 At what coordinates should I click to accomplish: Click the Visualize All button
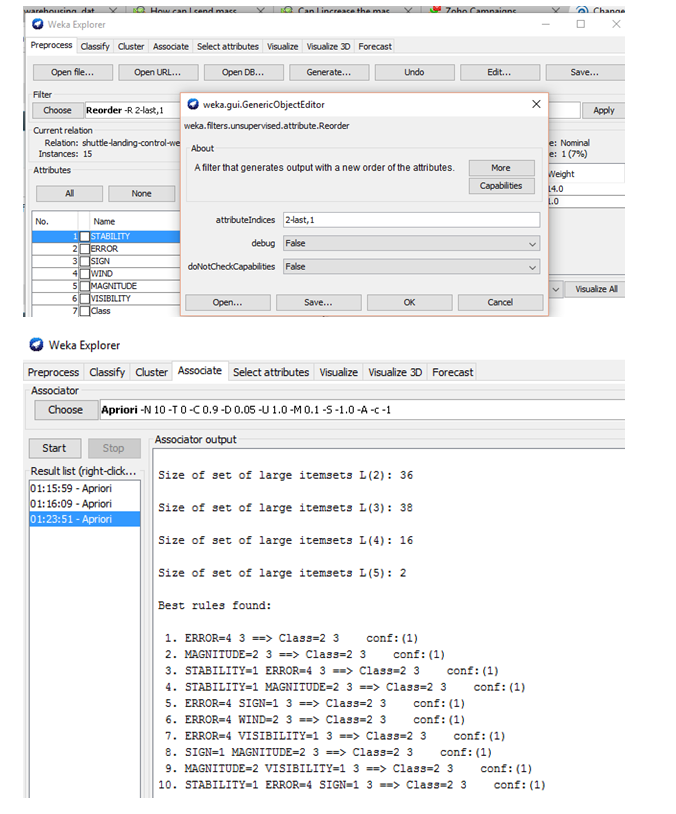pos(596,289)
